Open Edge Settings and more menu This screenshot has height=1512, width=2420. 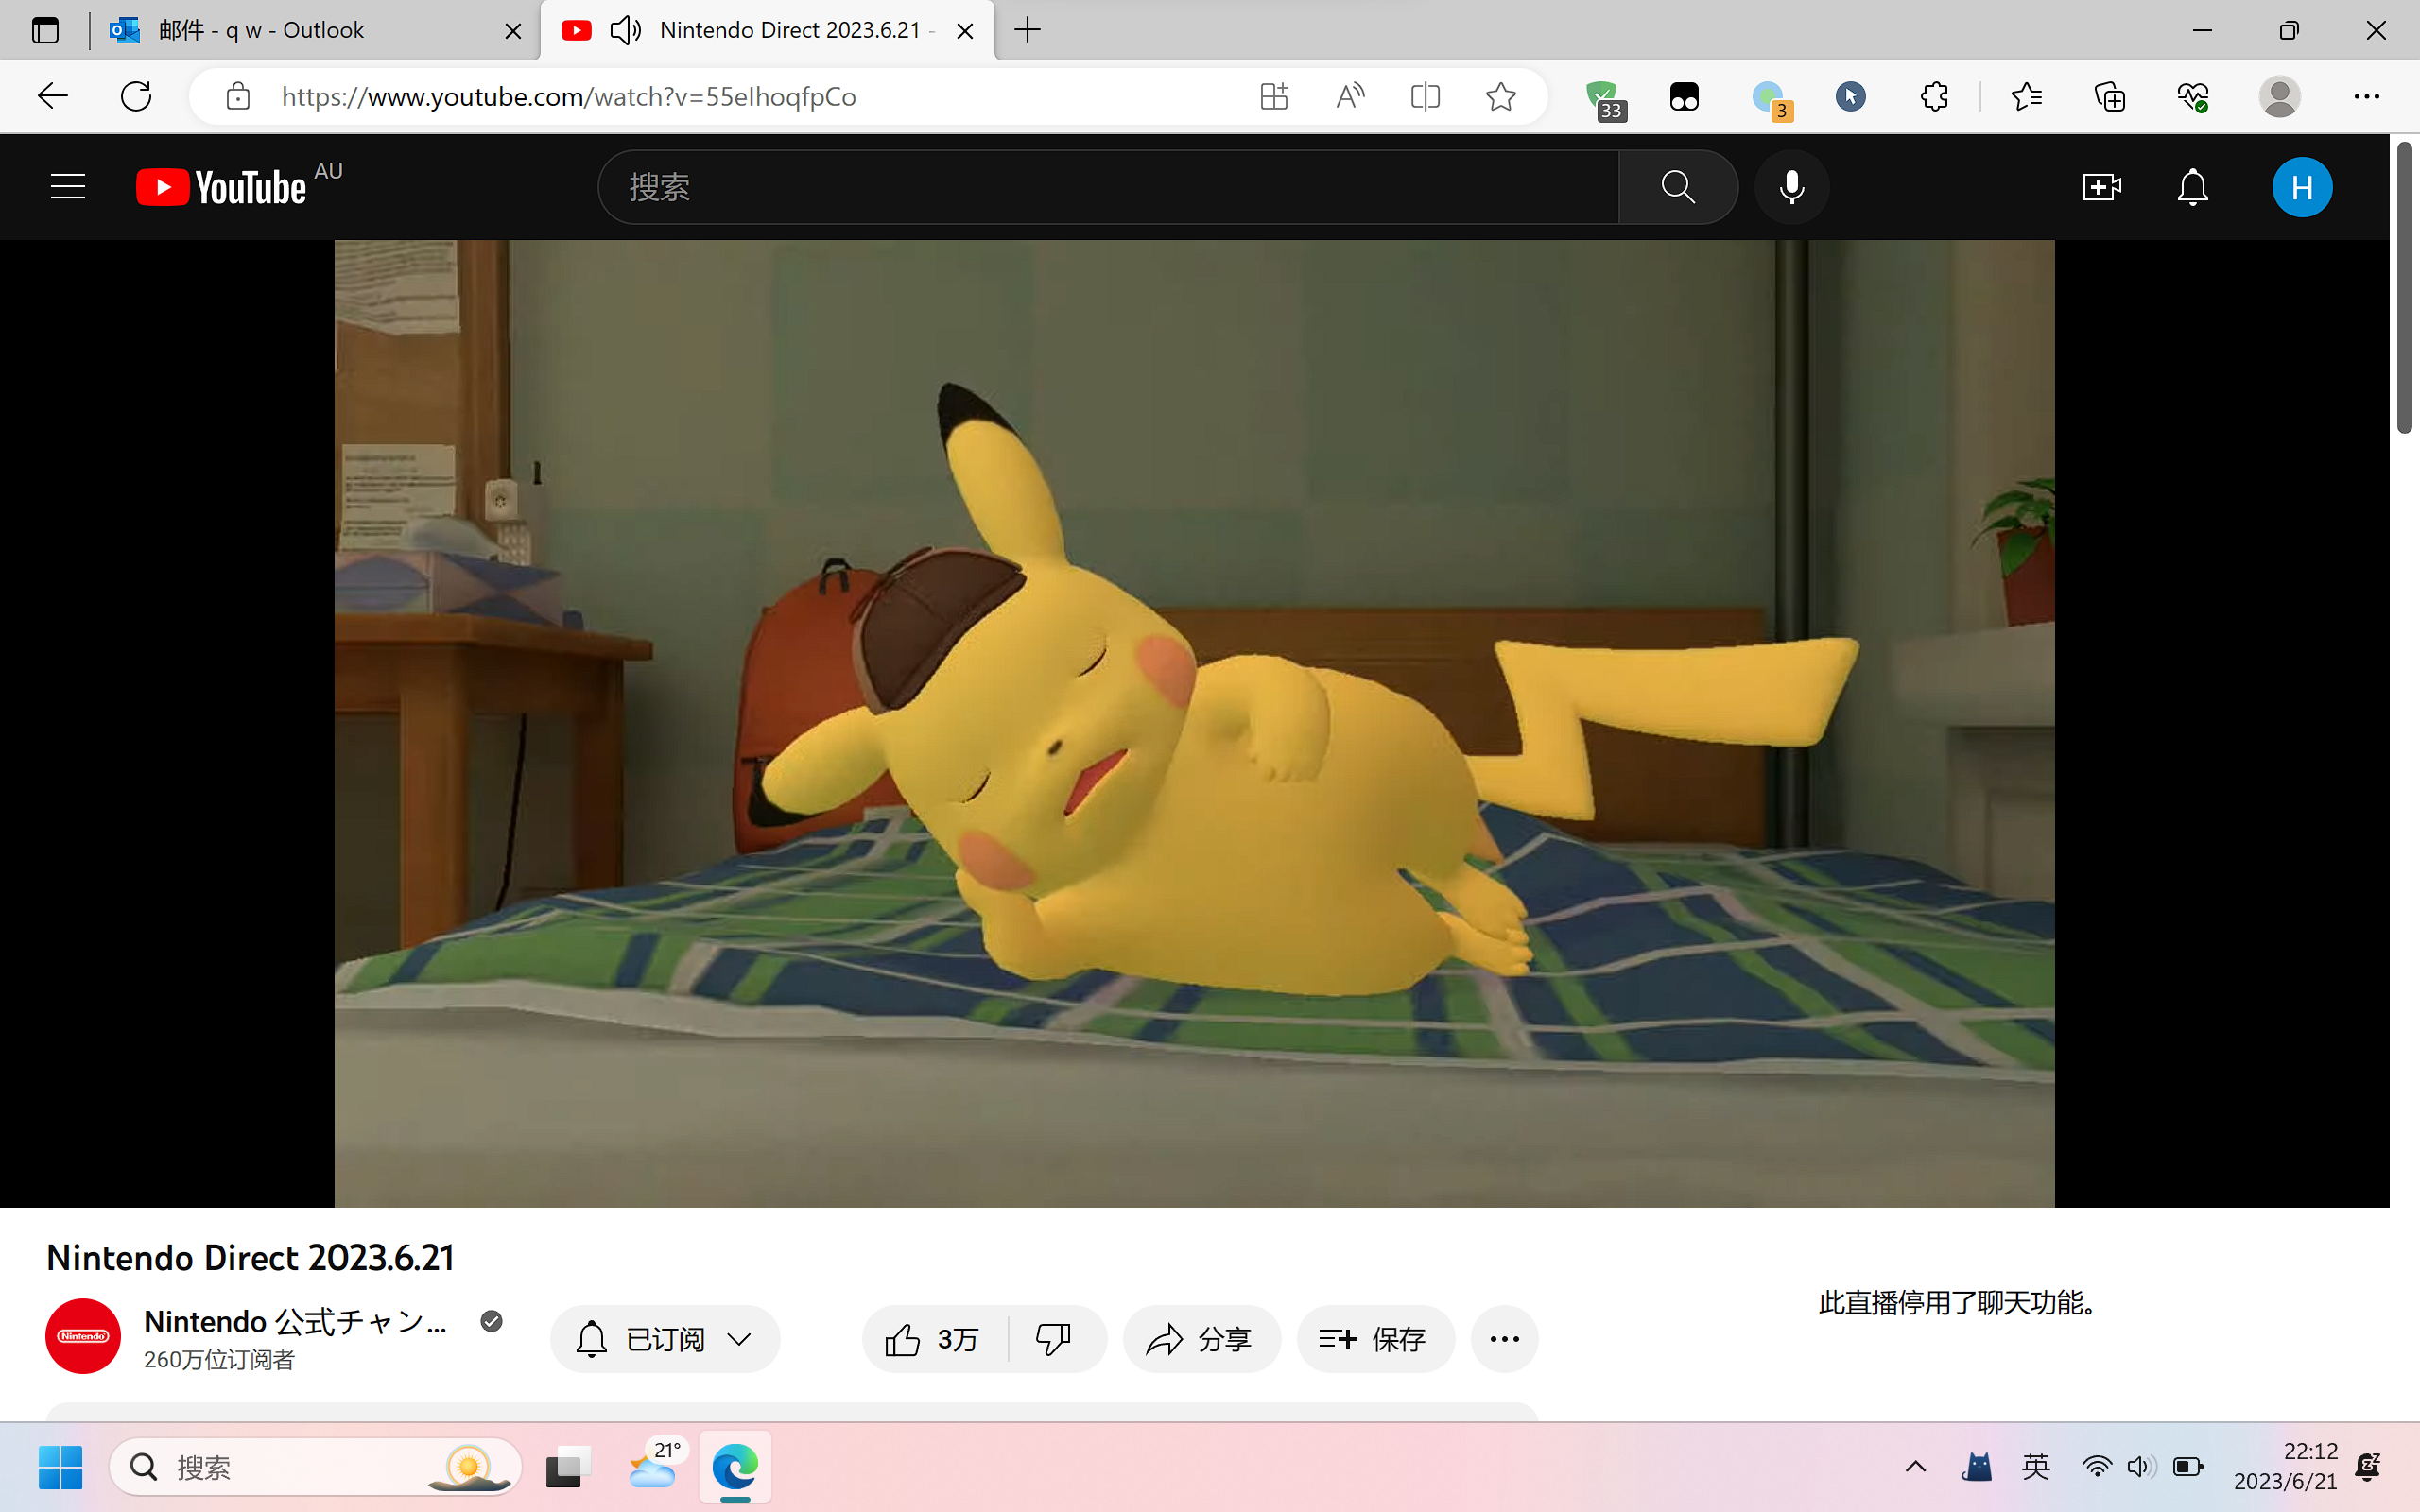coord(2366,96)
